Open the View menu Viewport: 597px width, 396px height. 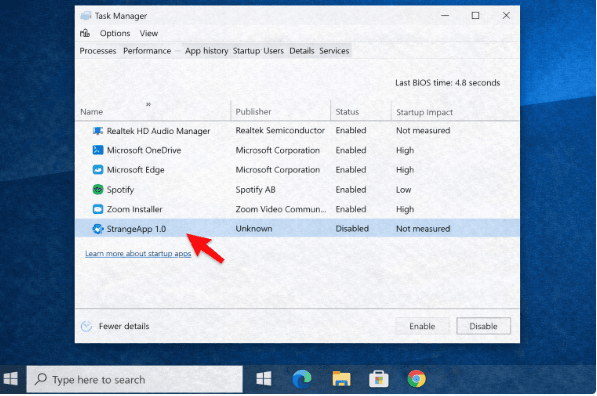[x=148, y=33]
